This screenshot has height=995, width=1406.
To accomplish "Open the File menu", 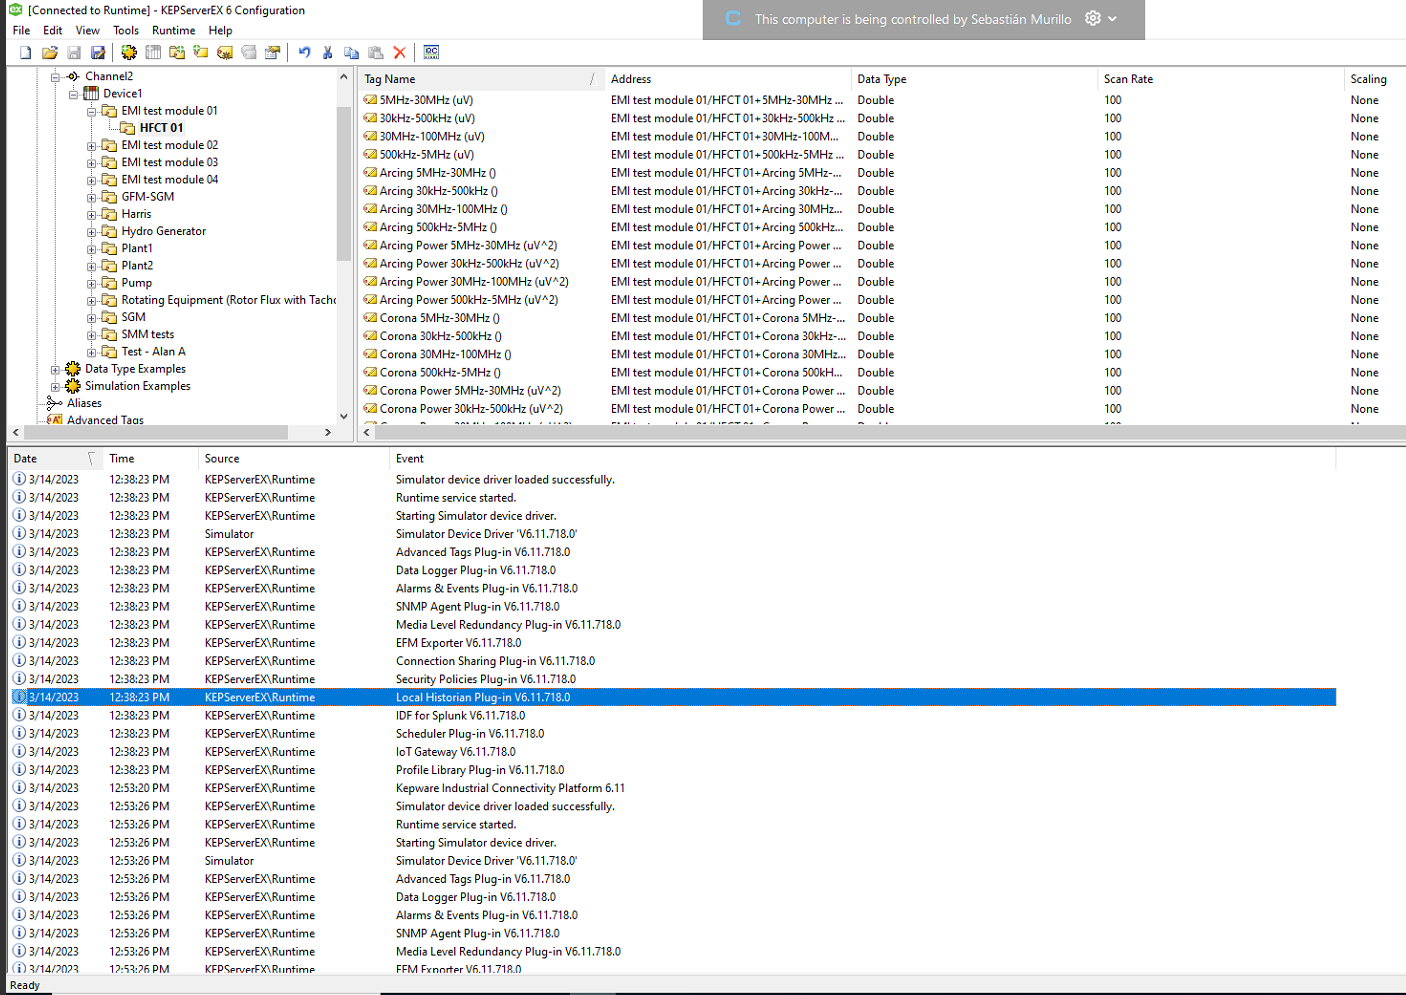I will [21, 30].
